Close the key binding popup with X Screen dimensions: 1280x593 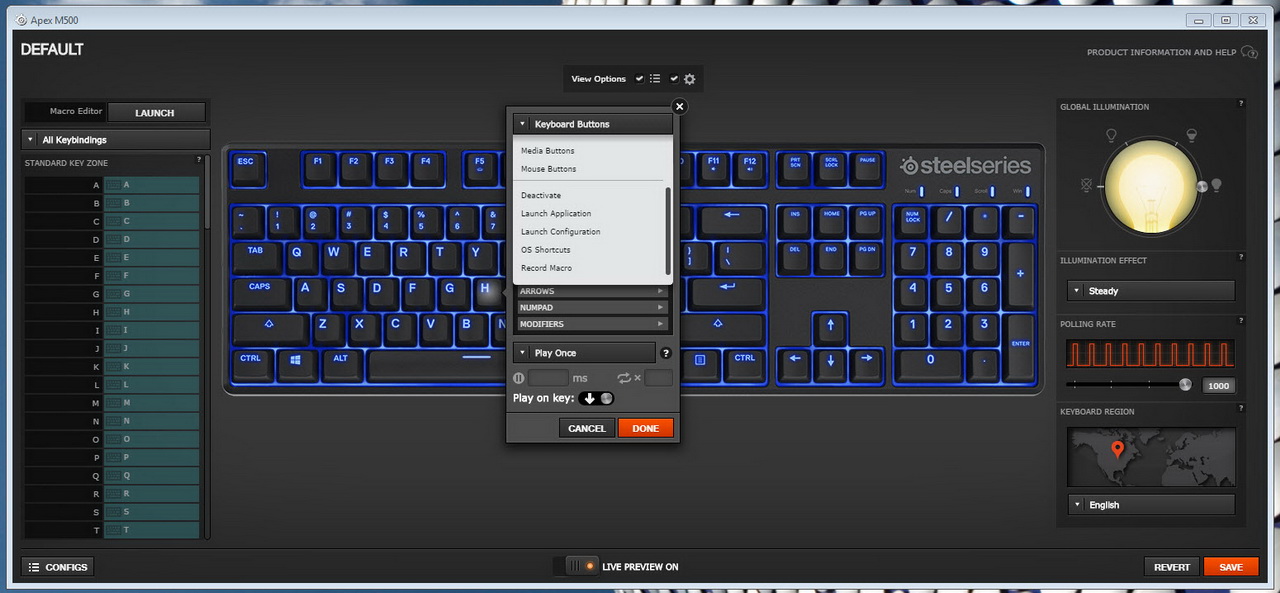click(x=680, y=106)
